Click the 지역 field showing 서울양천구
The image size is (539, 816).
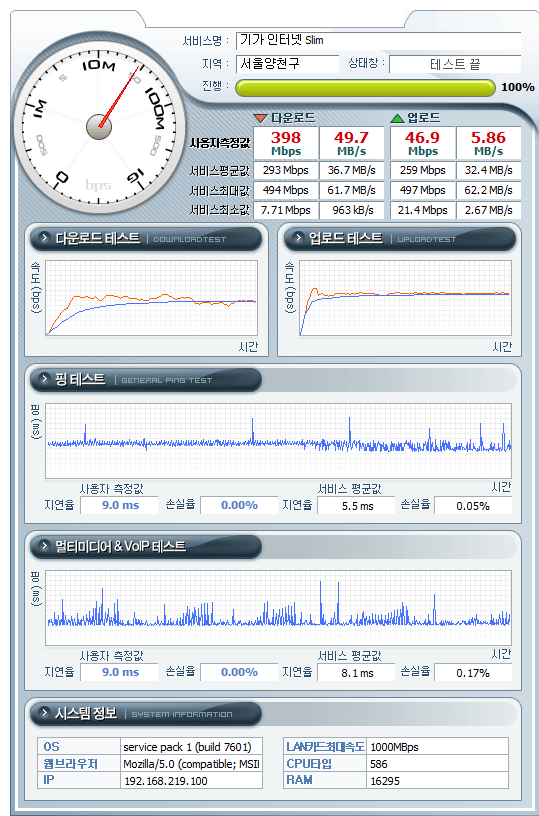287,64
